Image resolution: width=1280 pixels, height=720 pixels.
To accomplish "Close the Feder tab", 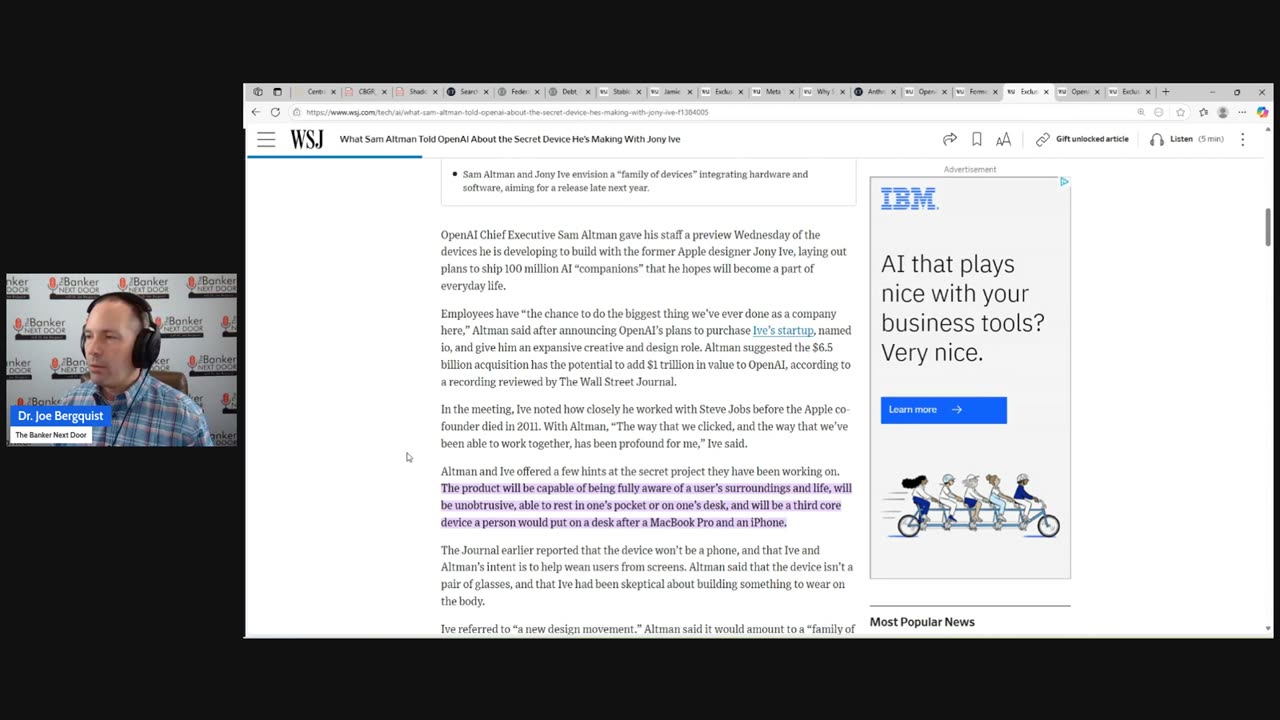I will (x=537, y=92).
